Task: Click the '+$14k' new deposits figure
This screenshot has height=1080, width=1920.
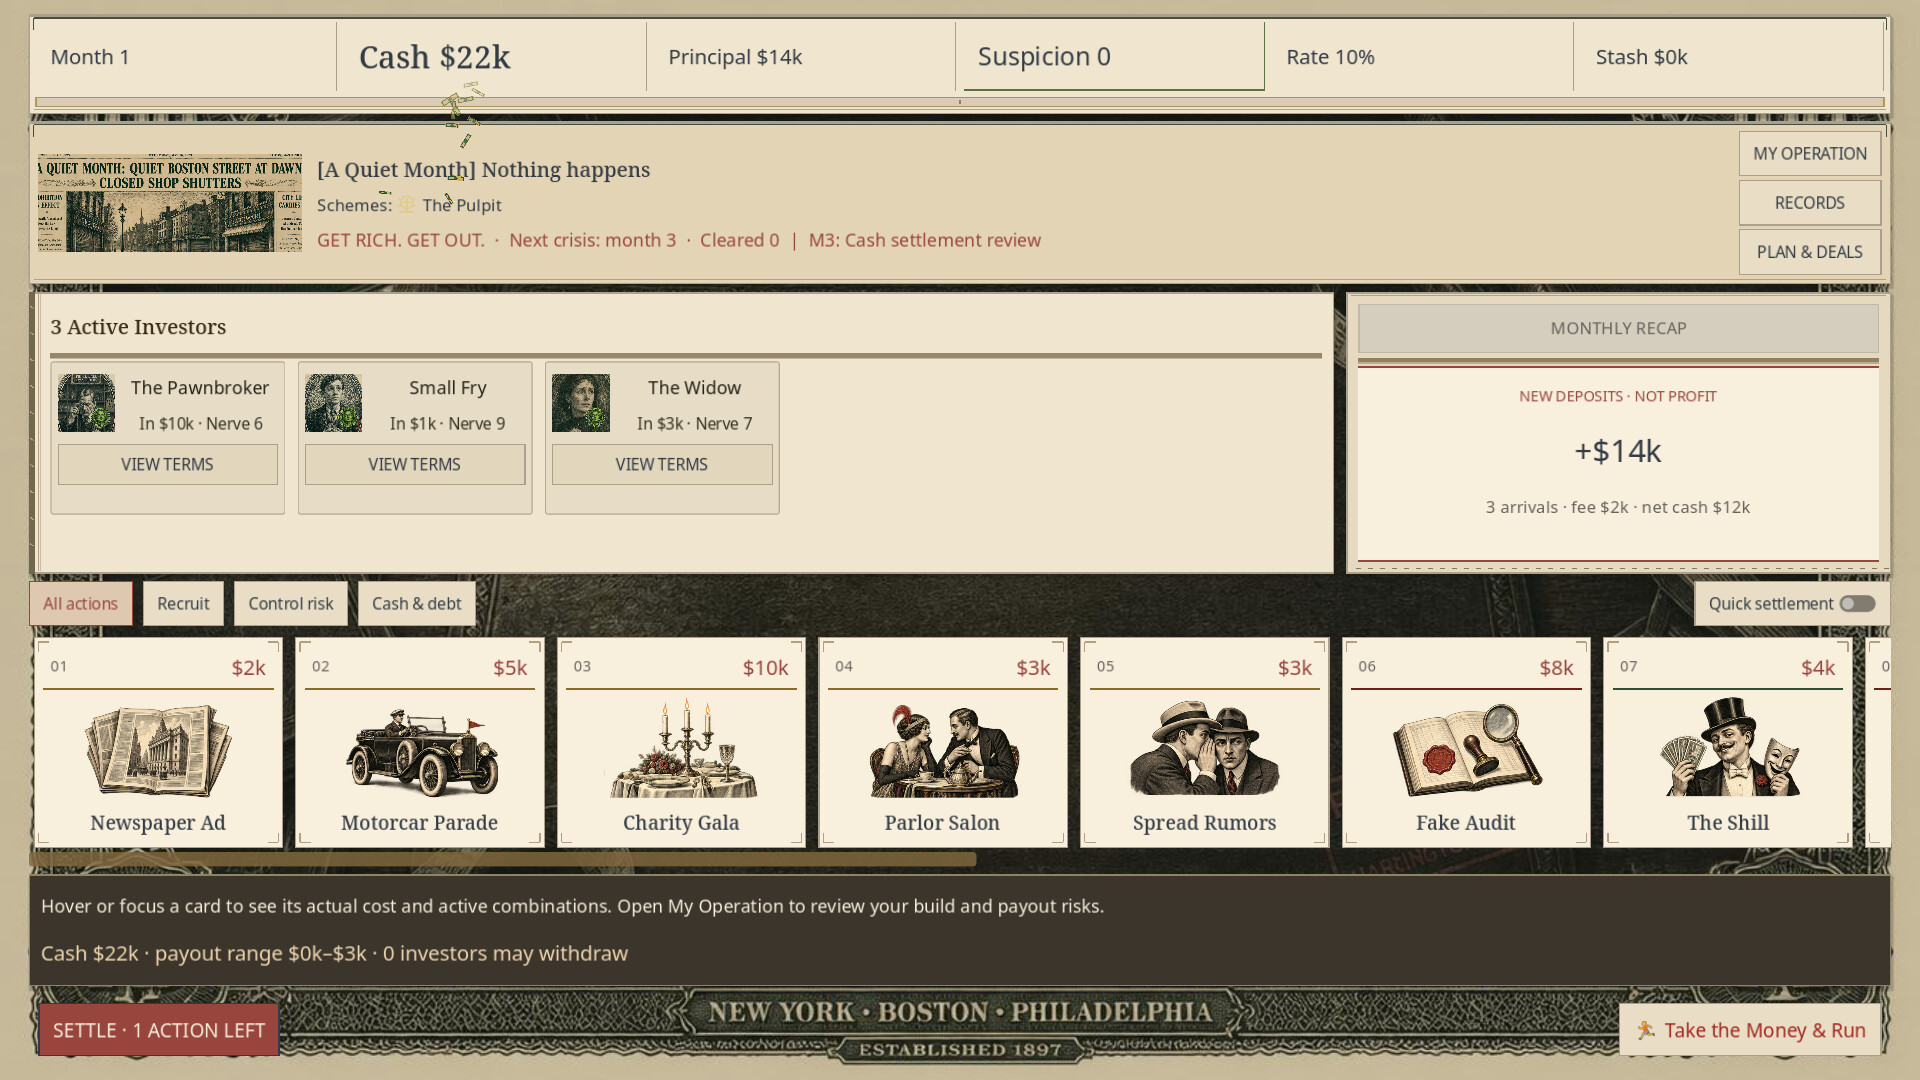Action: pos(1618,451)
